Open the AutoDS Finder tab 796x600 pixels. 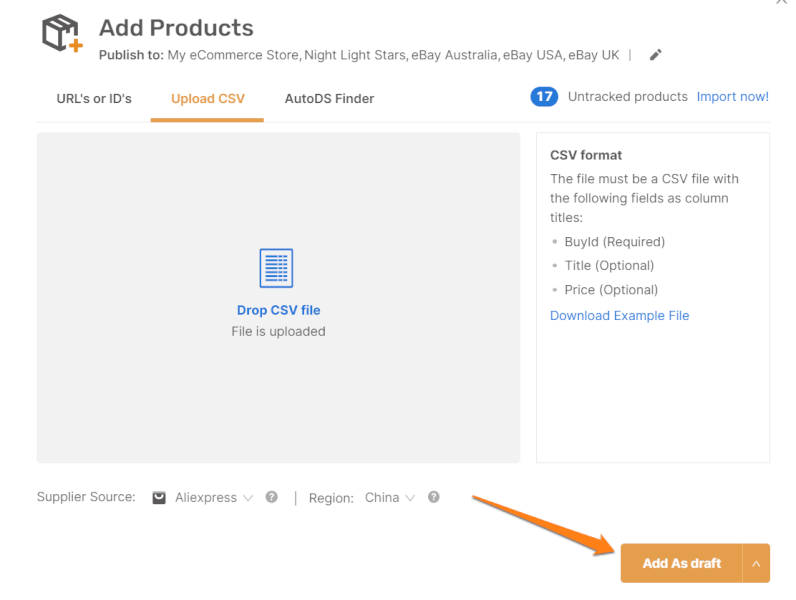(329, 98)
